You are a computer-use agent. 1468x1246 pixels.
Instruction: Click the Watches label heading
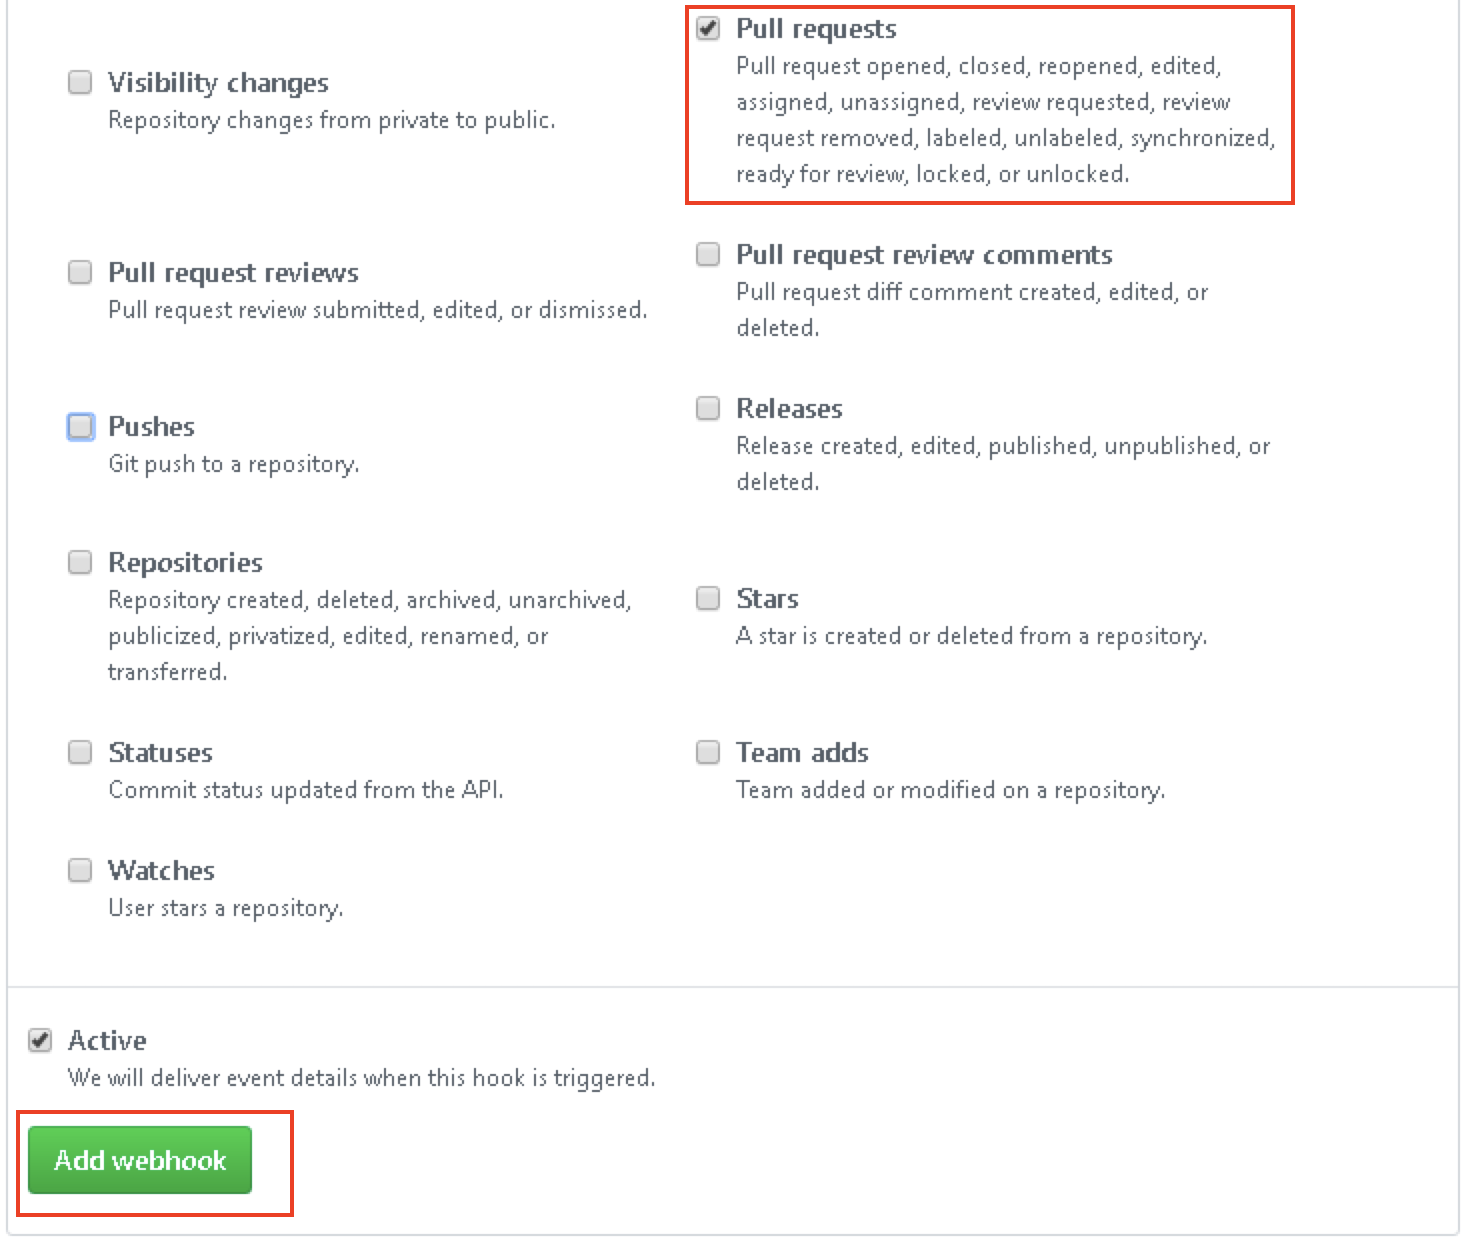tap(161, 871)
